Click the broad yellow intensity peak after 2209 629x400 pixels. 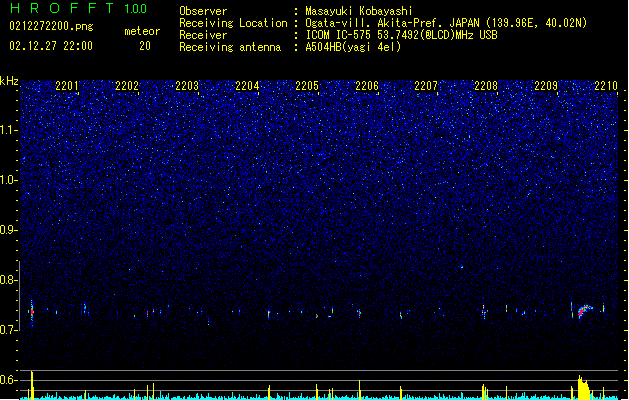(584, 387)
